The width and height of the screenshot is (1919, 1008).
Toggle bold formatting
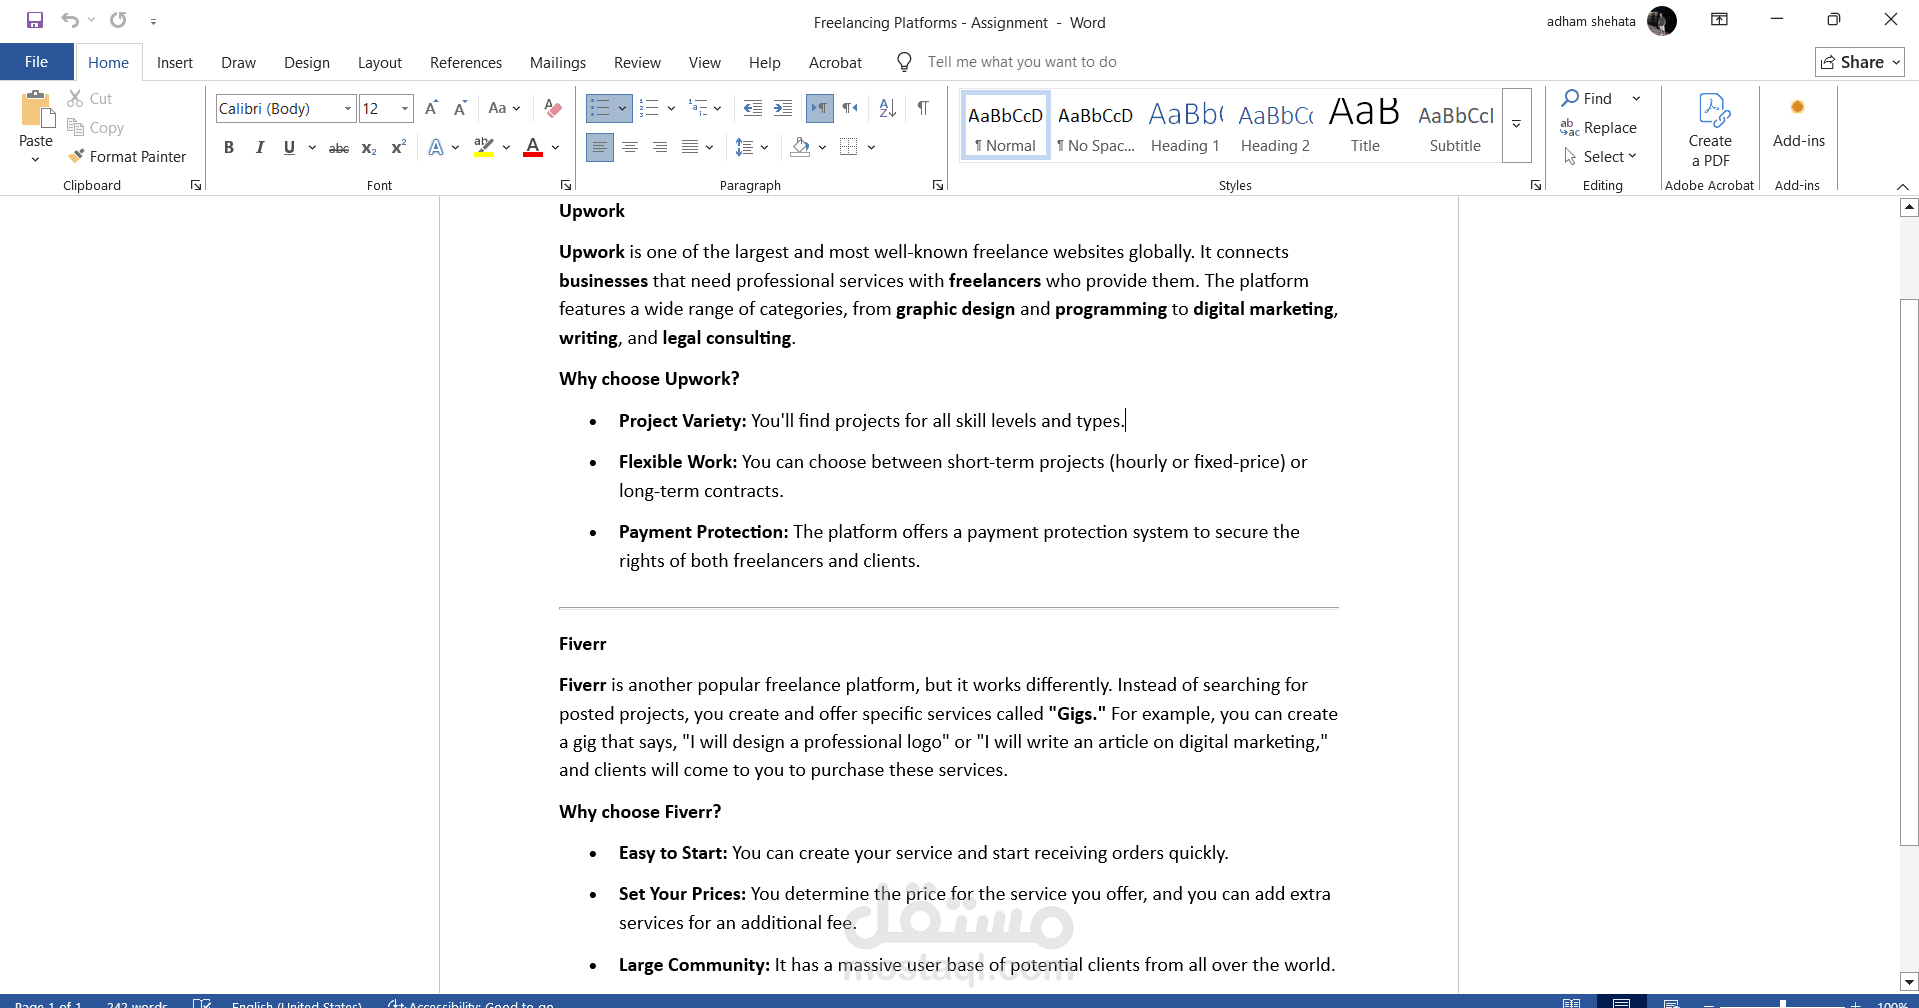tap(229, 147)
